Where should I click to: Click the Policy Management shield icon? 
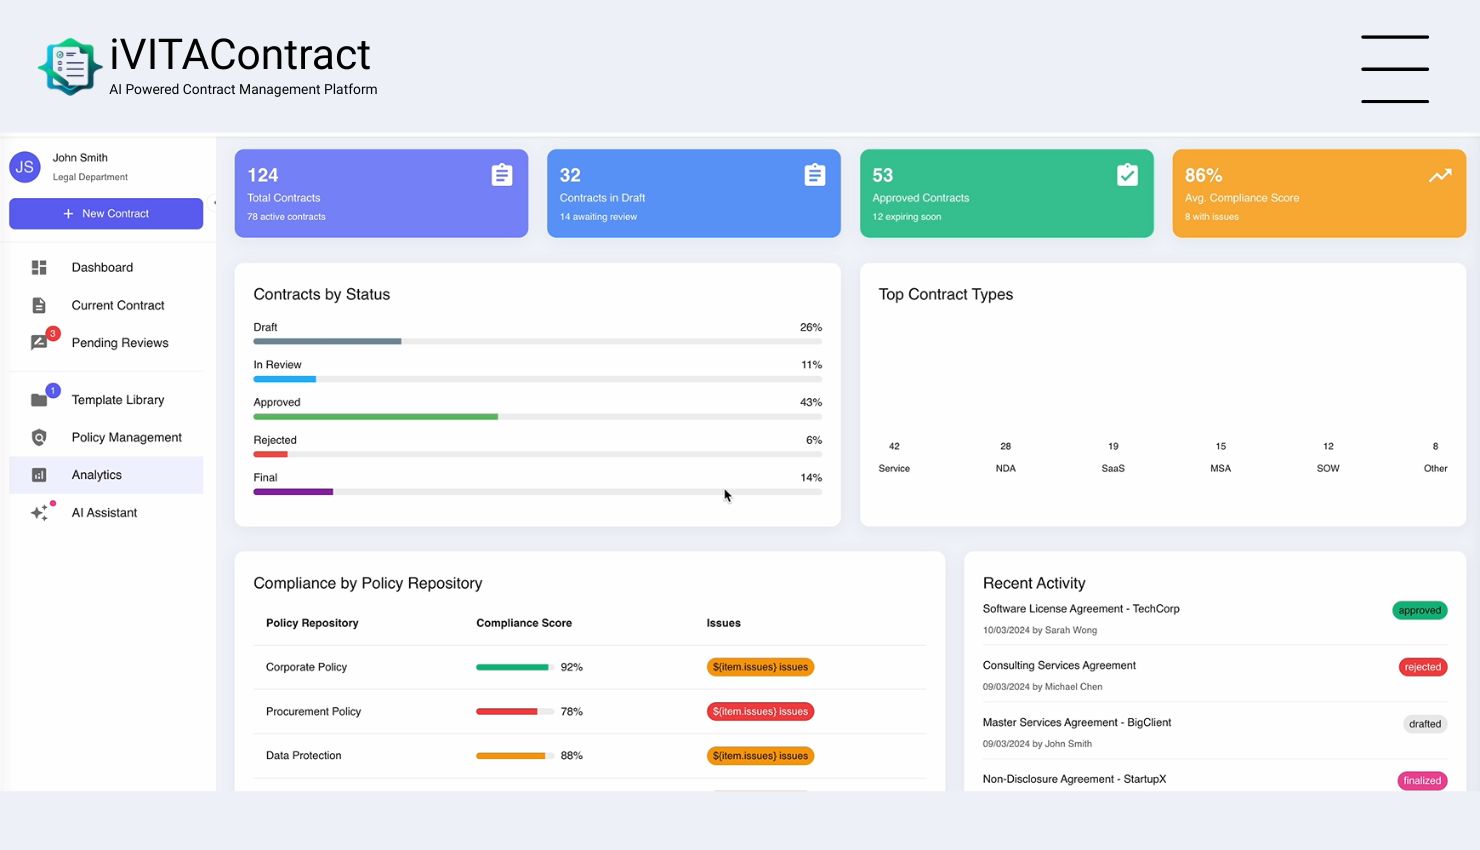click(x=39, y=438)
